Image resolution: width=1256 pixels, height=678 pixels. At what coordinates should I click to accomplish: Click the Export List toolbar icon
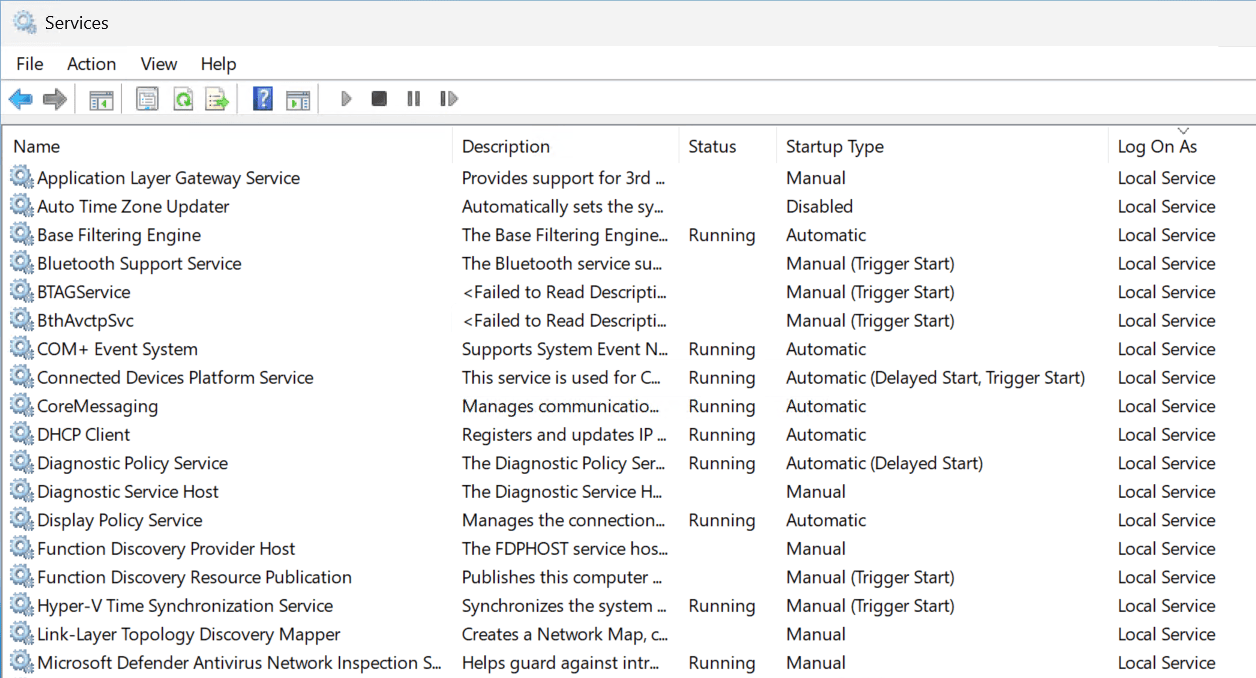click(217, 99)
